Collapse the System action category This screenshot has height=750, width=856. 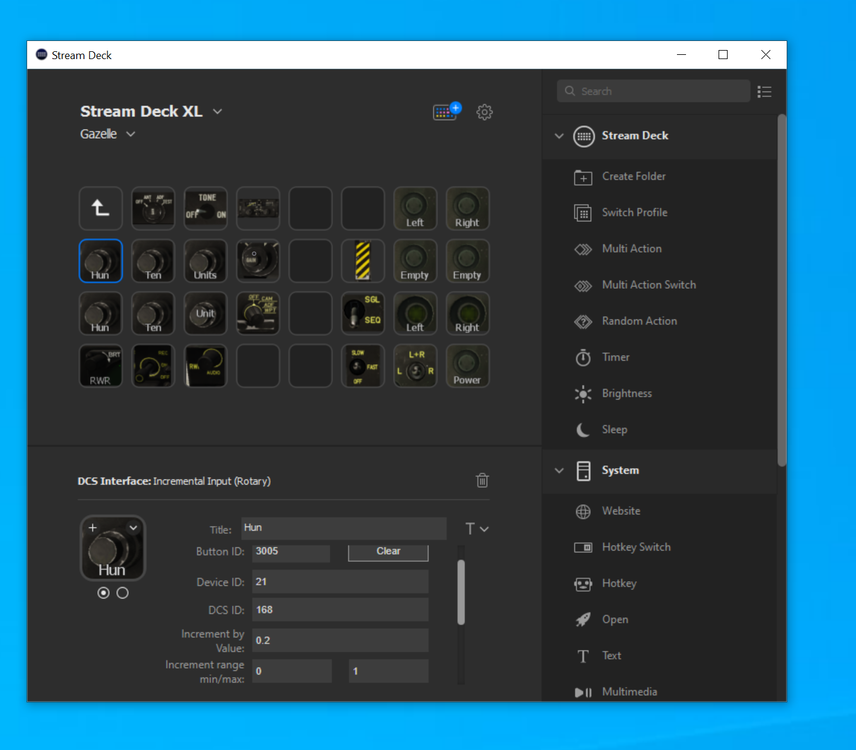pos(559,471)
